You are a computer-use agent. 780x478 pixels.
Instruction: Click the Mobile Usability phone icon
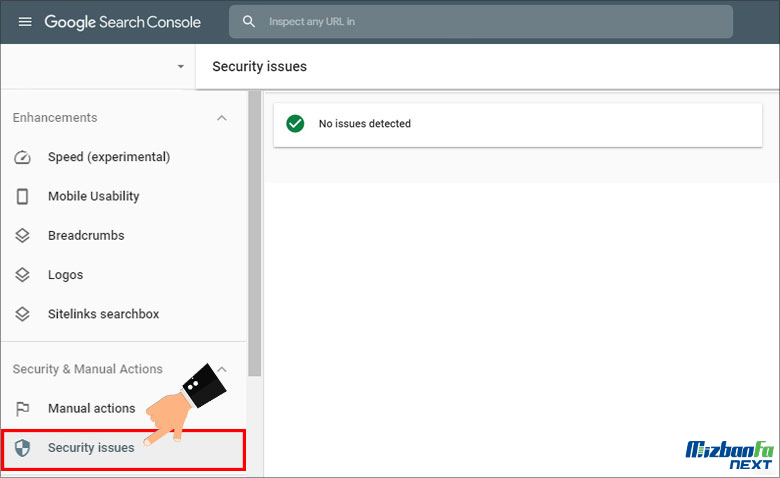23,196
